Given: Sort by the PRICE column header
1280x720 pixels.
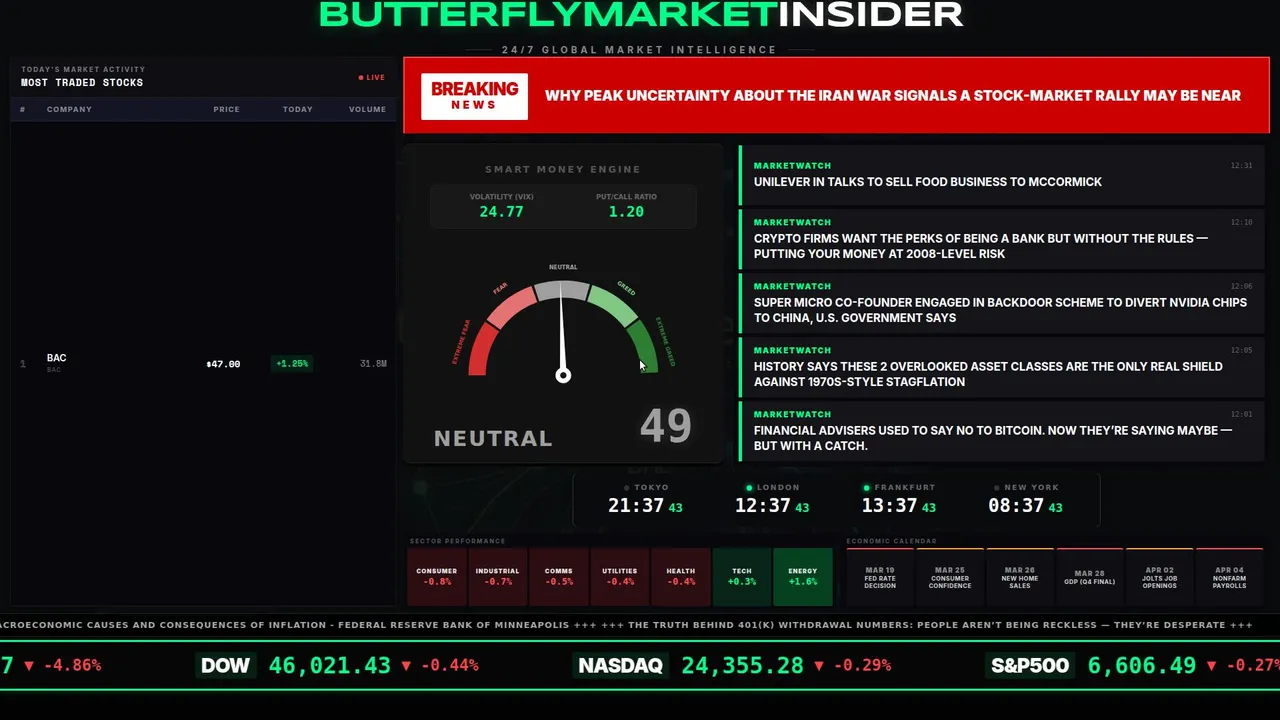Looking at the screenshot, I should point(226,109).
